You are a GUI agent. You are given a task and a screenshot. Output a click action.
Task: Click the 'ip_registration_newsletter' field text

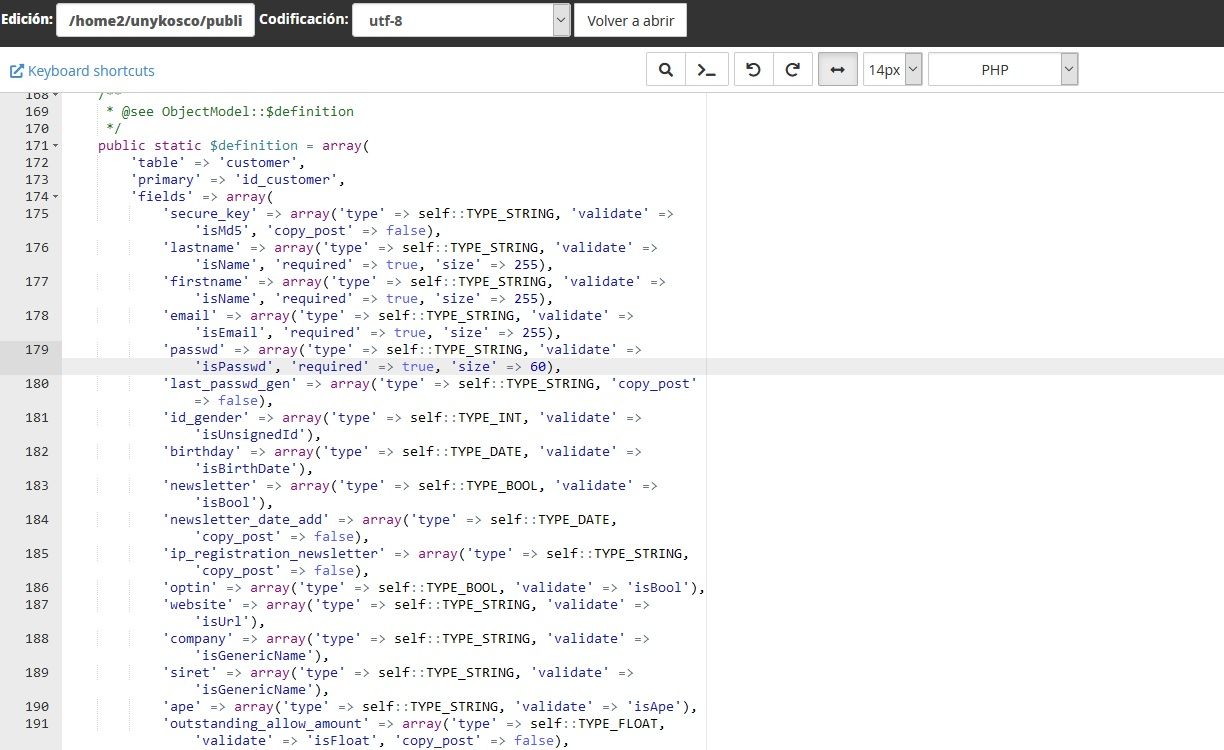click(274, 554)
